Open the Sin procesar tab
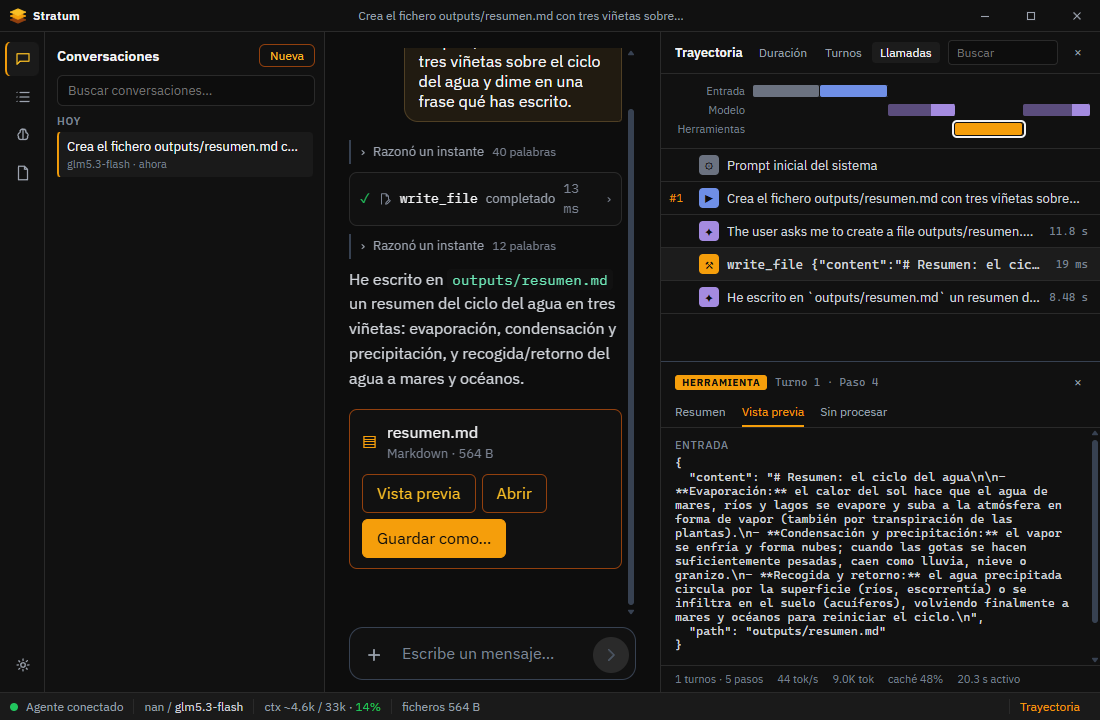The height and width of the screenshot is (720, 1100). [x=853, y=412]
